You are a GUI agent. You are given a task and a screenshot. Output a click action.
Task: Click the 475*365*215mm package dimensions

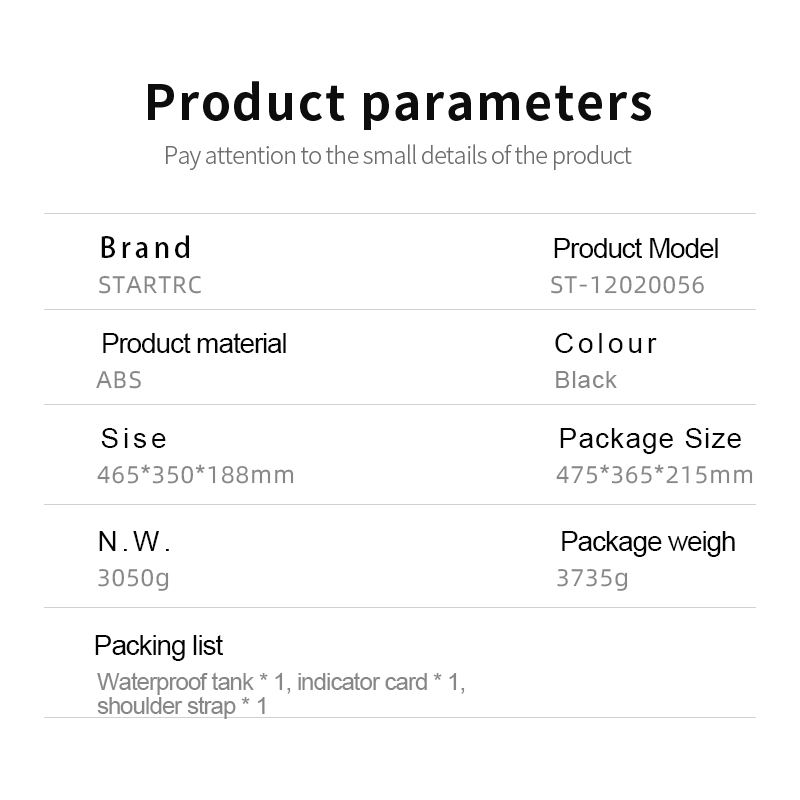point(655,475)
